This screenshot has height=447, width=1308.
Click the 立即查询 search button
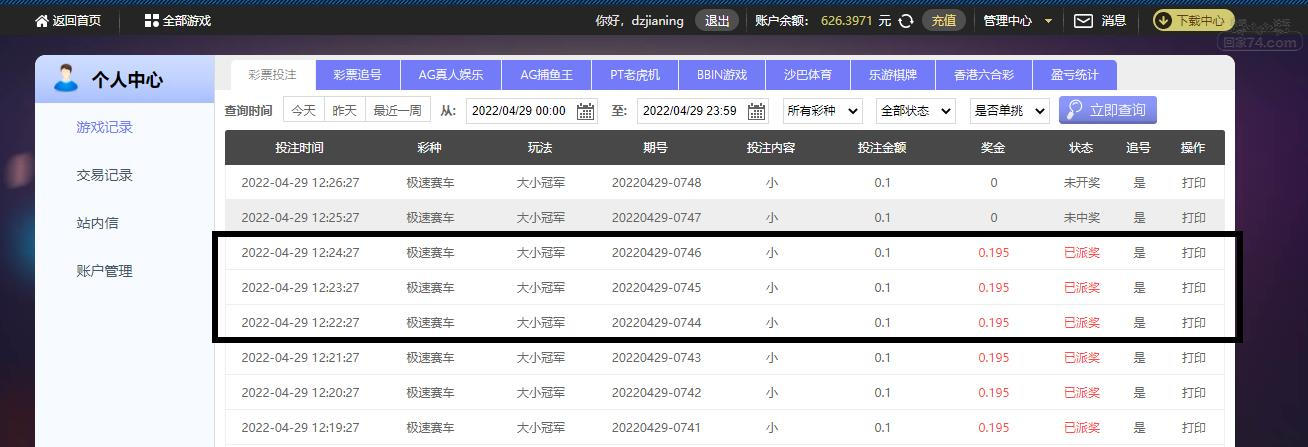pyautogui.click(x=1107, y=110)
